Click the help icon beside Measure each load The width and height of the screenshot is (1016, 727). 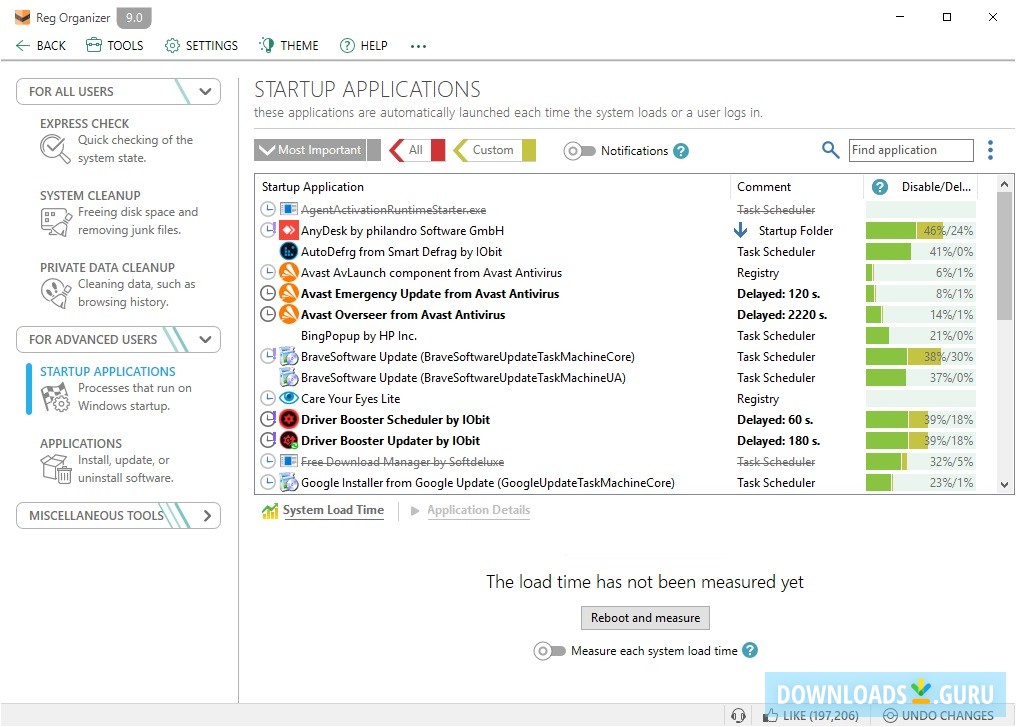(750, 650)
